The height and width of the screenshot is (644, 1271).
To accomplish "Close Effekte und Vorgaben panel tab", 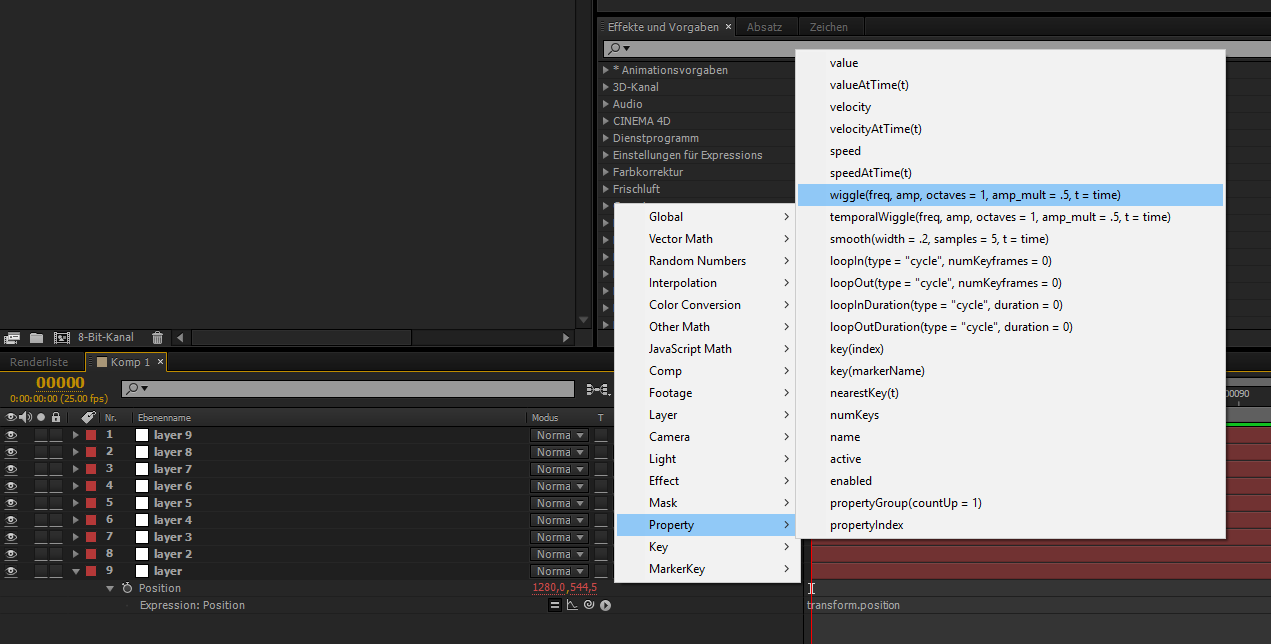I will tap(727, 27).
